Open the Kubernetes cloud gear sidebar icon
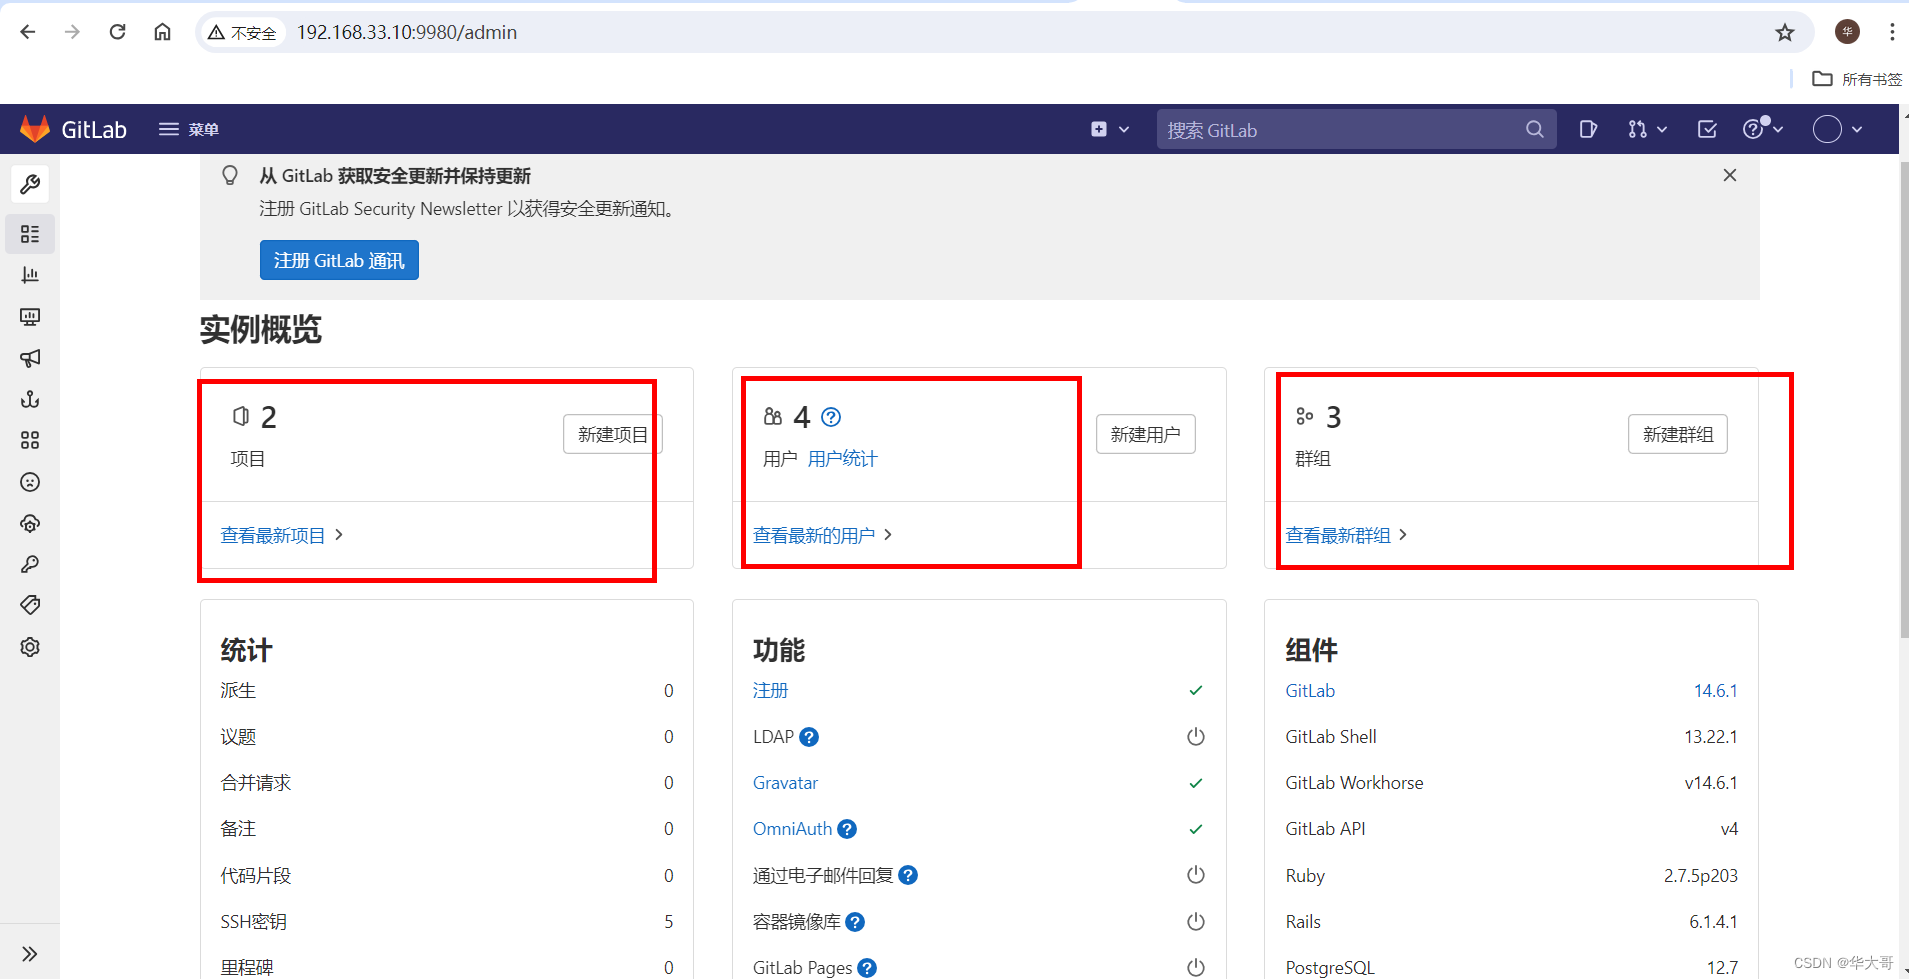The width and height of the screenshot is (1909, 979). (30, 523)
